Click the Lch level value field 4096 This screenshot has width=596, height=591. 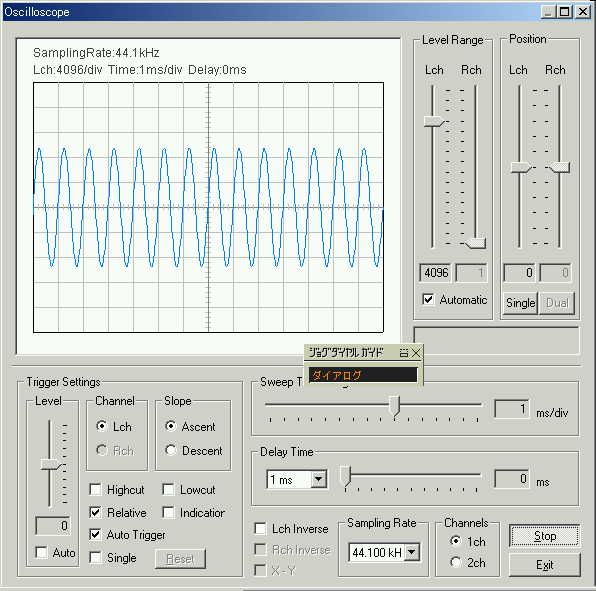tap(436, 273)
